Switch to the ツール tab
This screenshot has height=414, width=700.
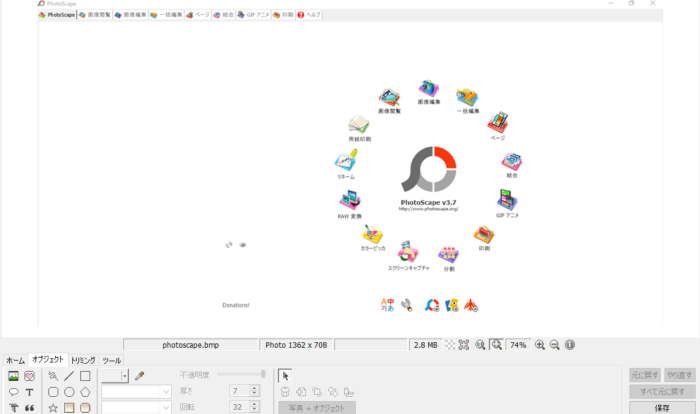(x=111, y=360)
